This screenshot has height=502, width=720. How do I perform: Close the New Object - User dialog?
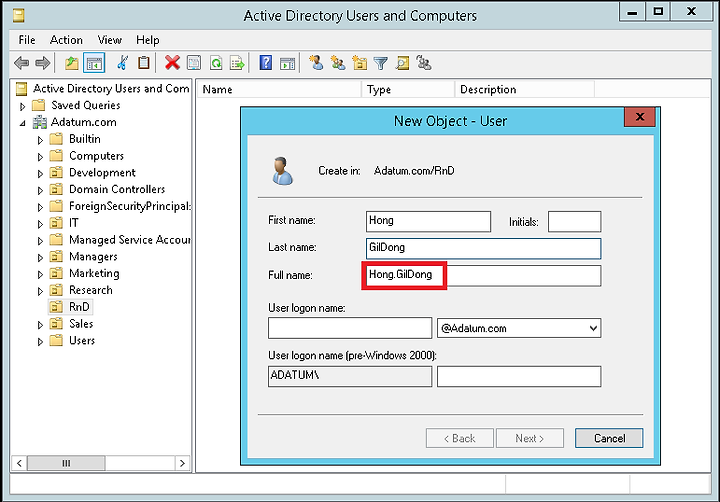coord(640,117)
